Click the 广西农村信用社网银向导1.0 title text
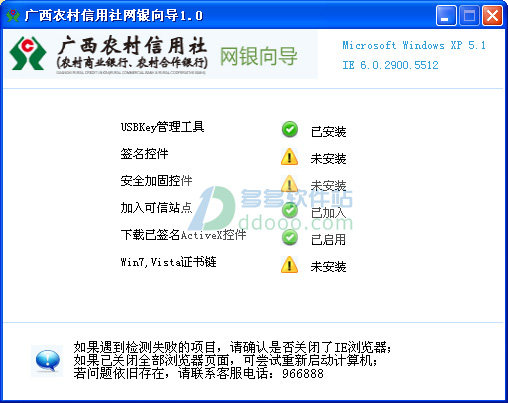508x403 pixels. [x=114, y=16]
